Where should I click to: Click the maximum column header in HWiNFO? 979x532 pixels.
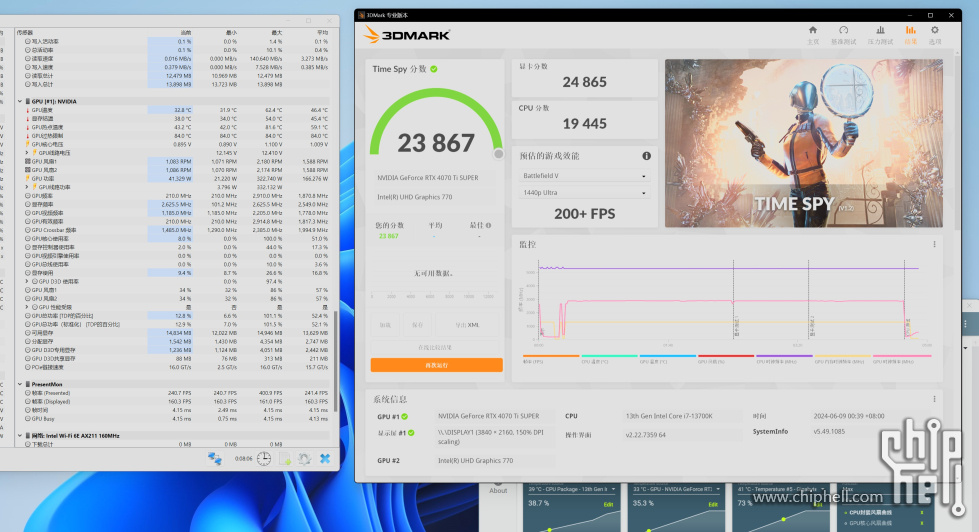(x=277, y=32)
